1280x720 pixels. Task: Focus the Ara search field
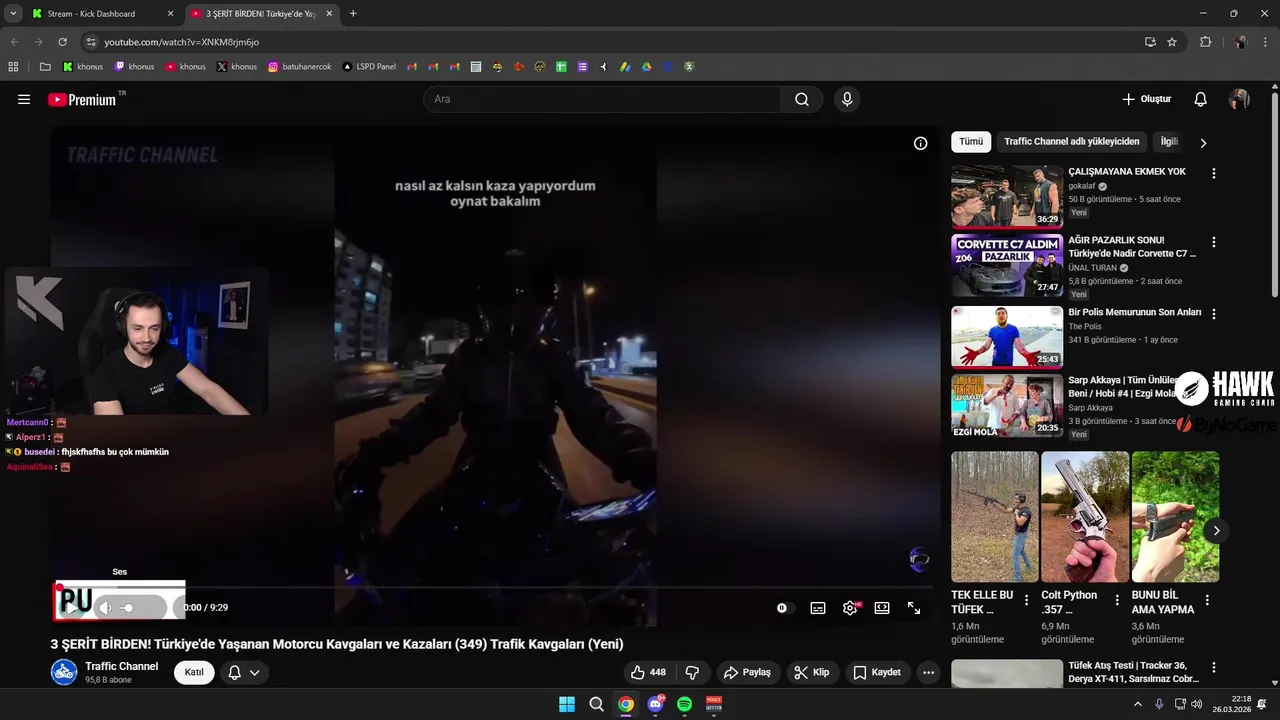pos(602,99)
